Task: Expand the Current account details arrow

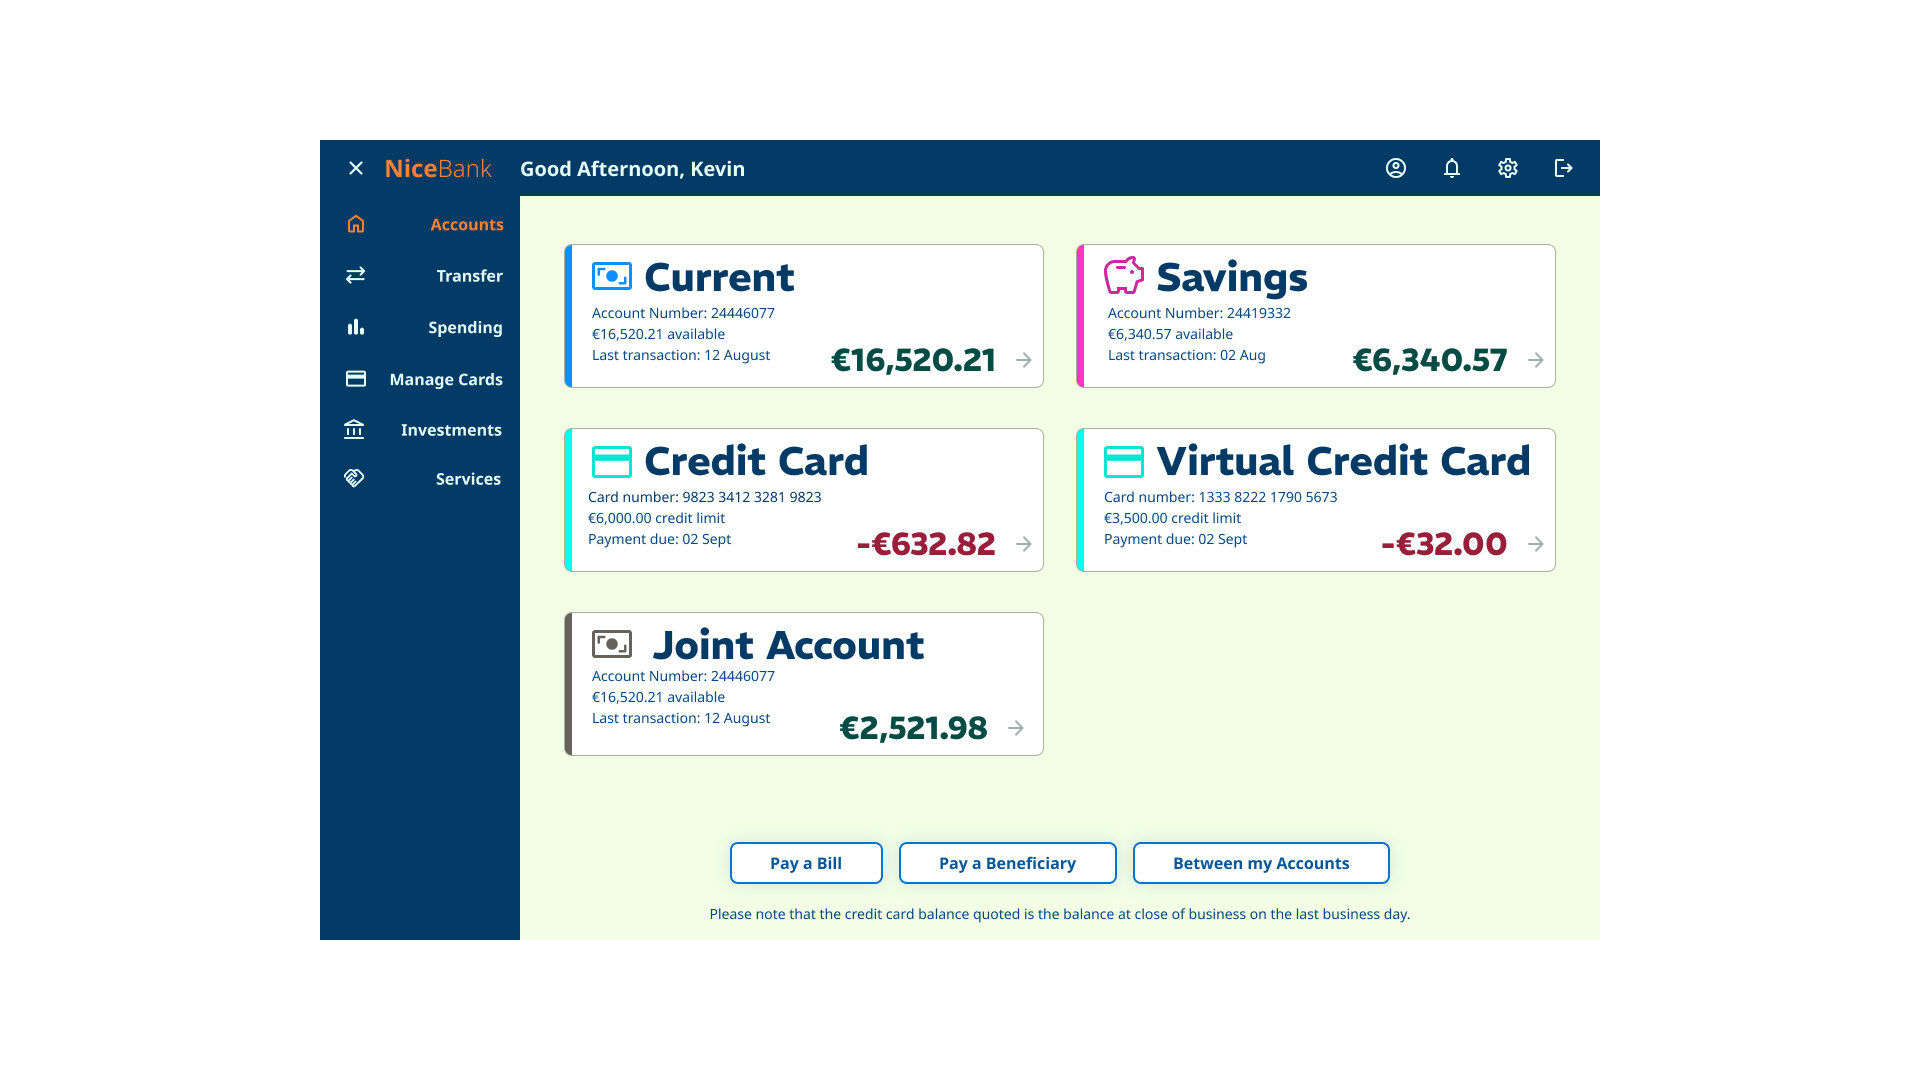Action: pyautogui.click(x=1023, y=361)
